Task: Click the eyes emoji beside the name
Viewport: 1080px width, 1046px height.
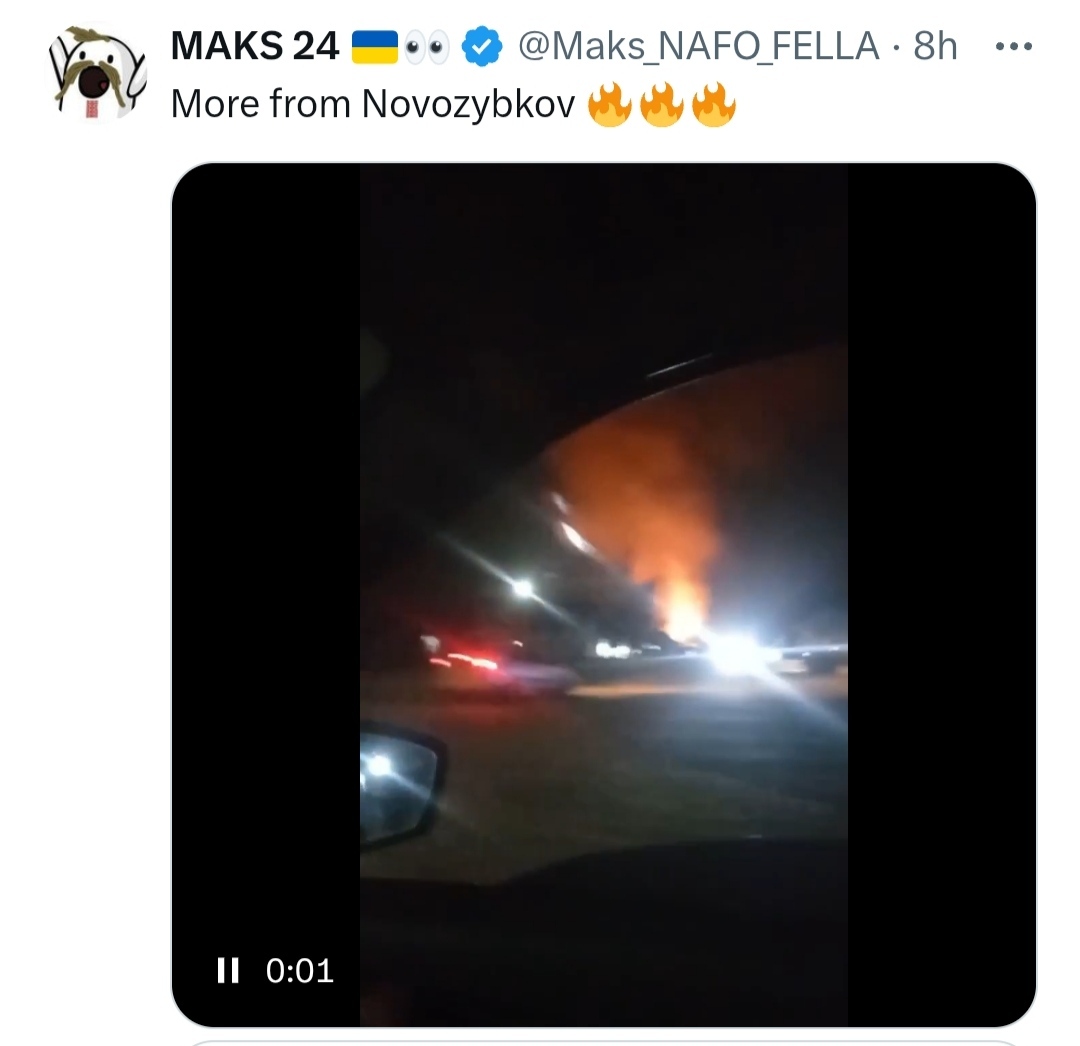Action: click(427, 46)
